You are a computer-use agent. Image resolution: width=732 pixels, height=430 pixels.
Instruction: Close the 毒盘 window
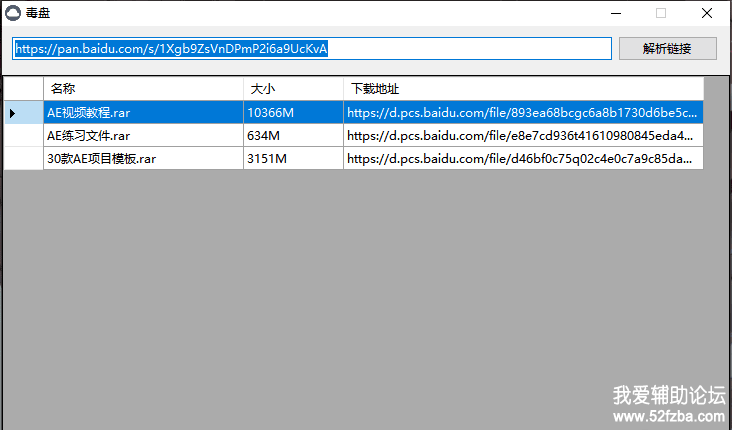click(707, 13)
